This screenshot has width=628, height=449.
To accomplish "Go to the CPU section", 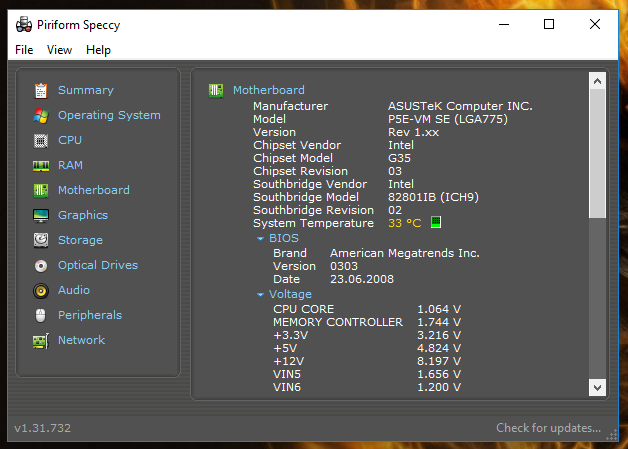I will [70, 140].
